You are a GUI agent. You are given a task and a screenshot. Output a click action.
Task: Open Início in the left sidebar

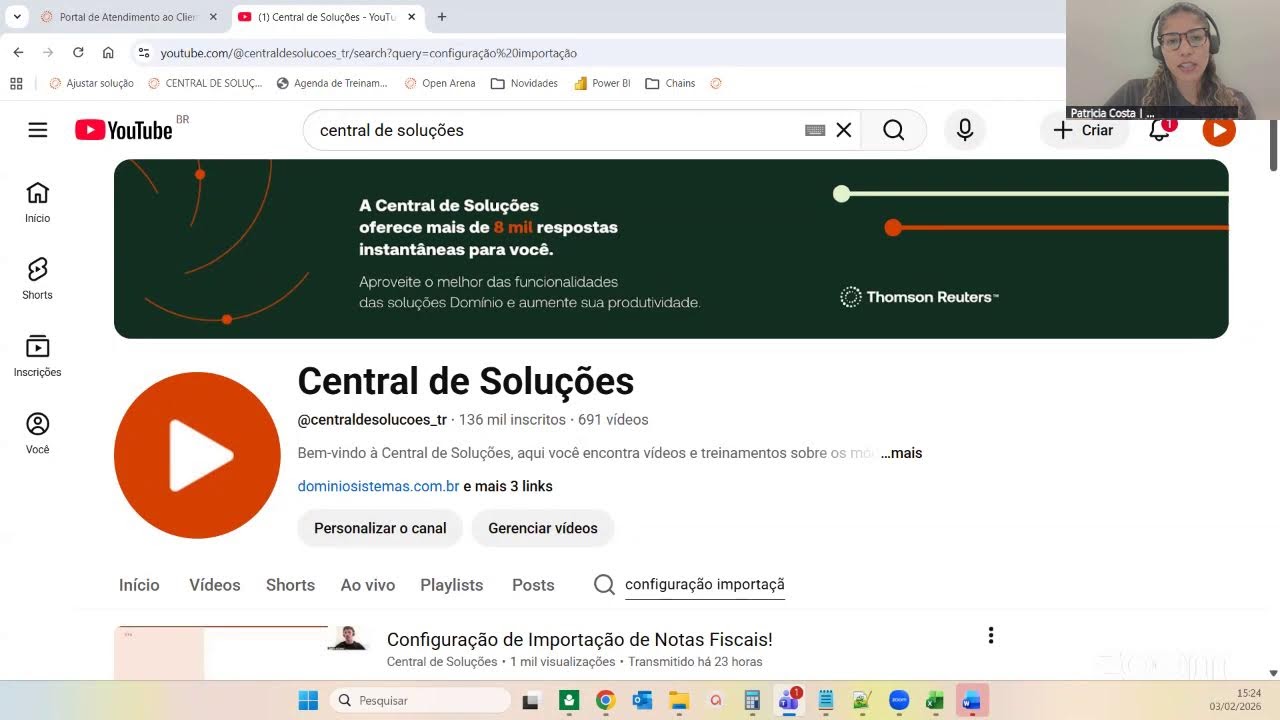pyautogui.click(x=37, y=202)
